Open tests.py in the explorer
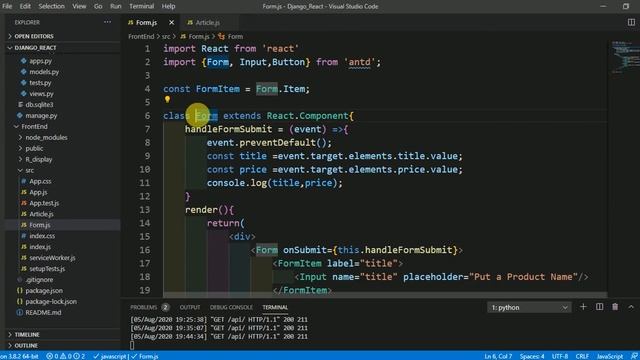640x360 pixels. click(40, 83)
